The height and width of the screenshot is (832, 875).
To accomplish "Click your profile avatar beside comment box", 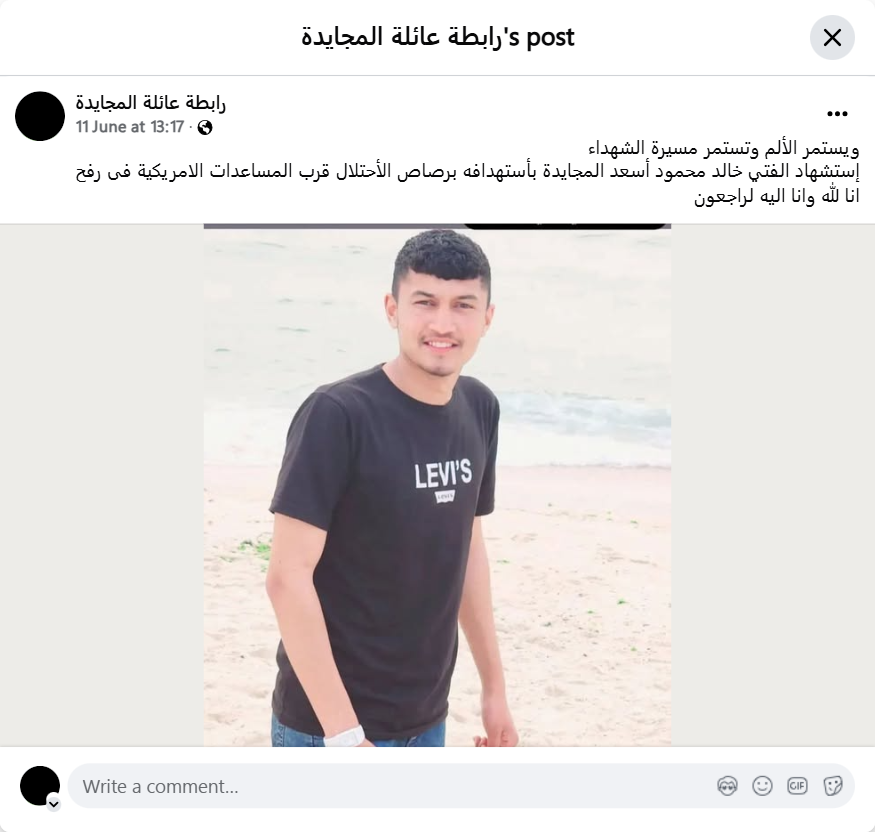I will click(x=40, y=786).
